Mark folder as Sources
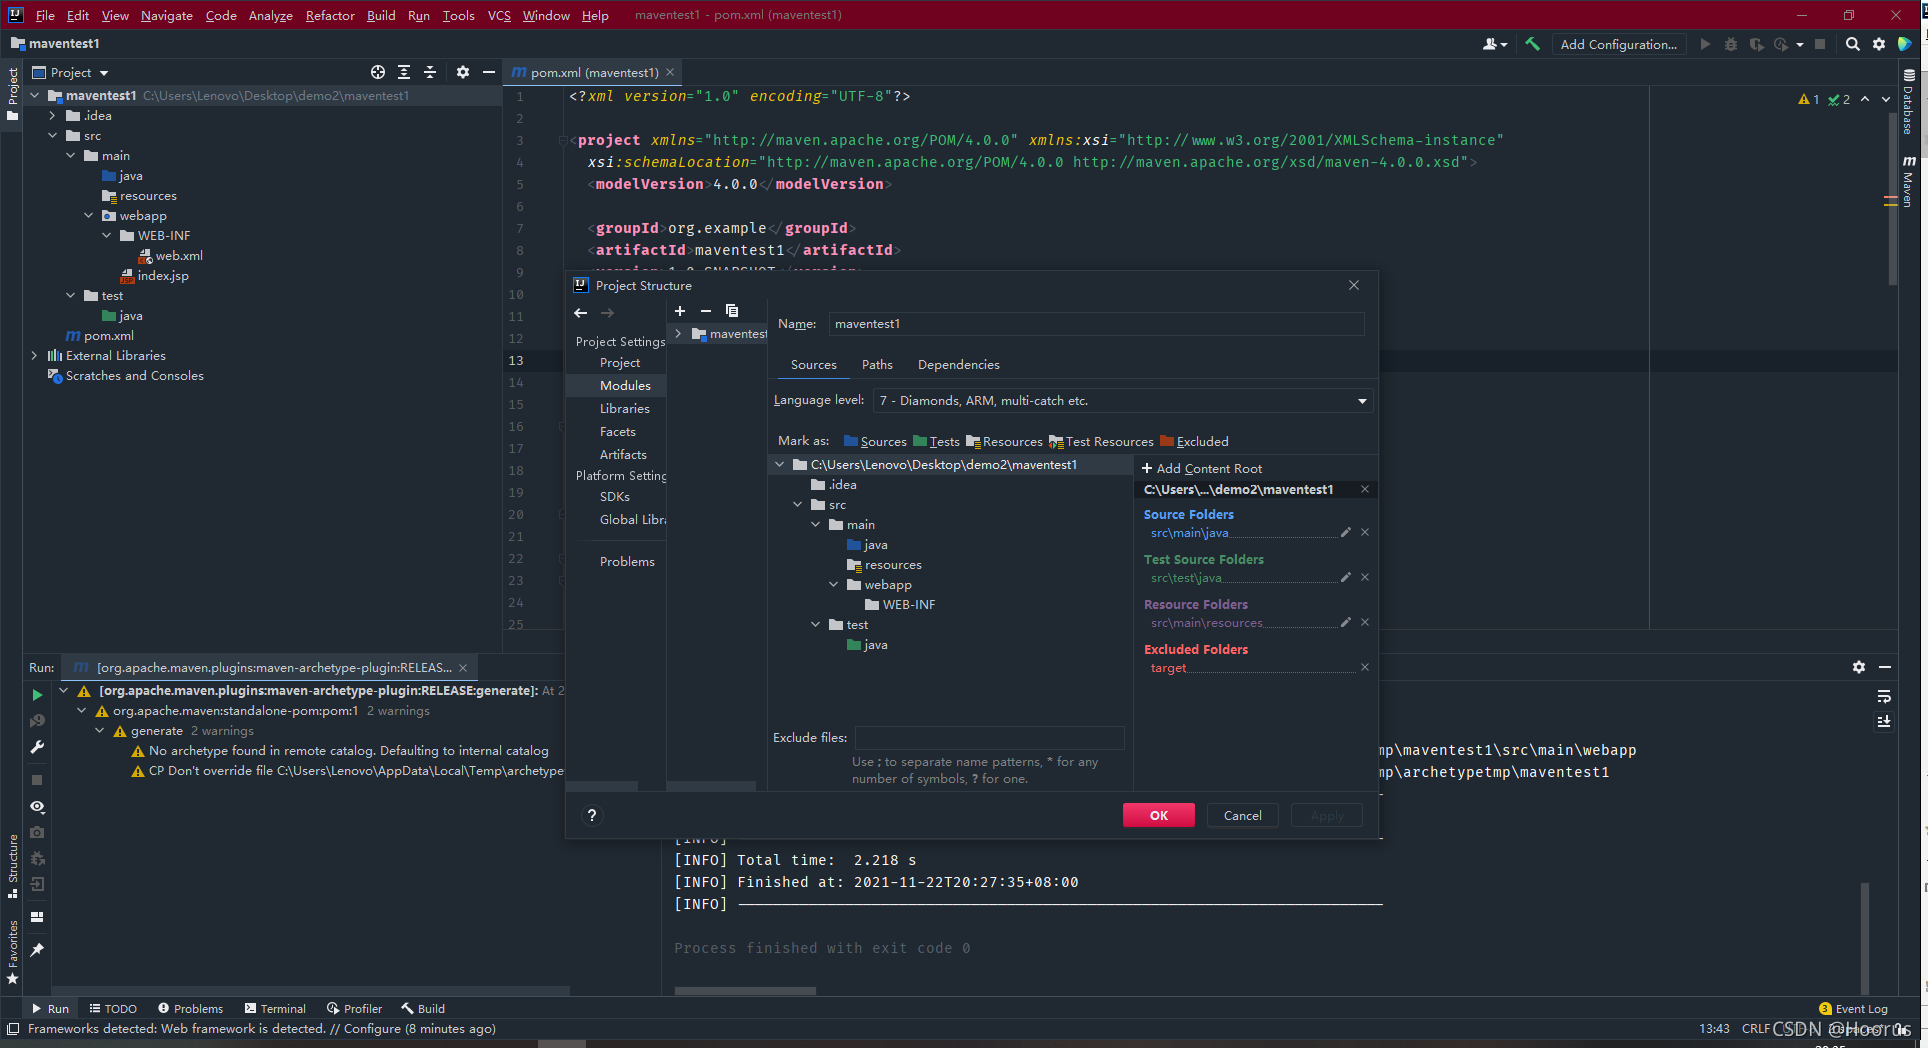 [x=875, y=441]
